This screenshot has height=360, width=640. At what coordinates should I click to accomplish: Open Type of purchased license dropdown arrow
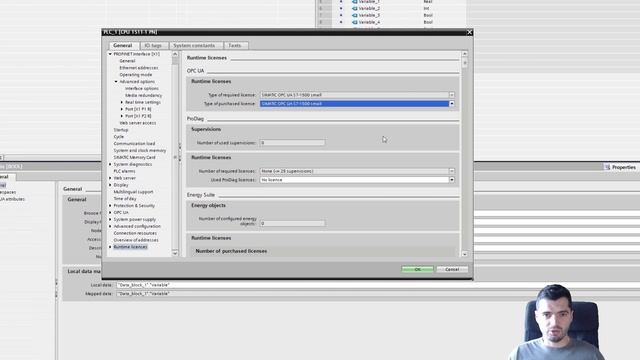[x=451, y=104]
